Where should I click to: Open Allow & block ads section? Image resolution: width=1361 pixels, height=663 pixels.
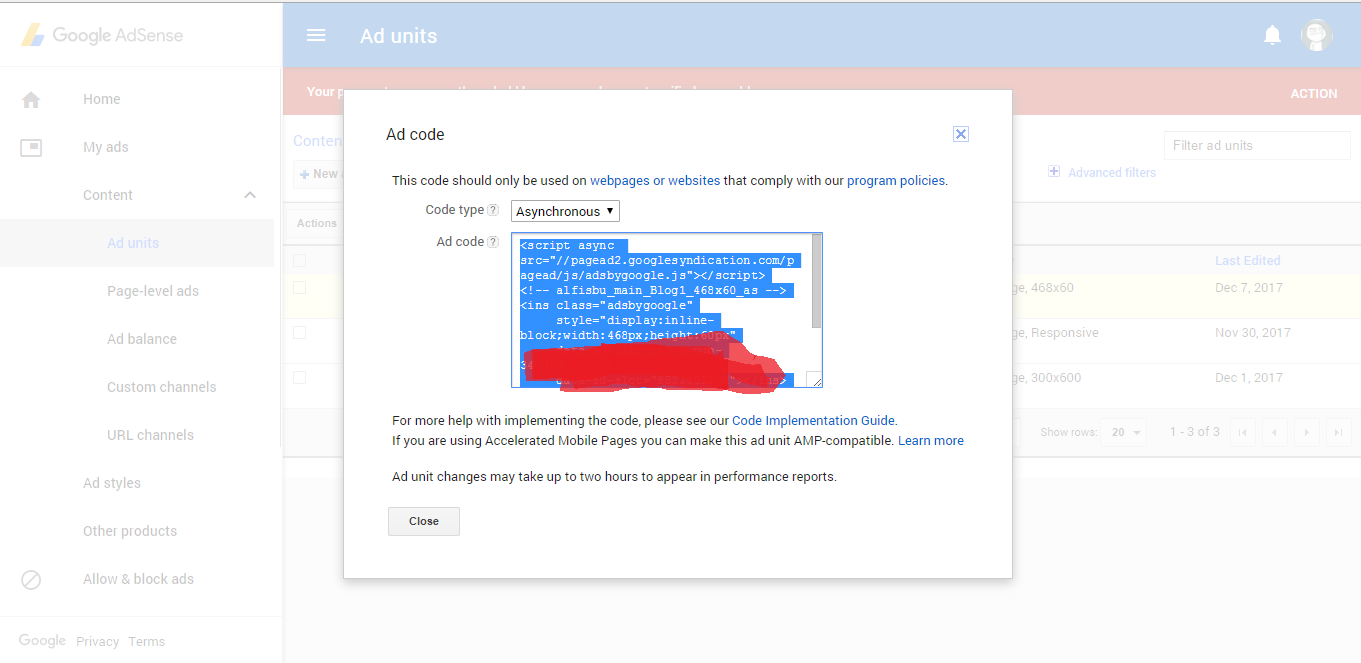138,579
